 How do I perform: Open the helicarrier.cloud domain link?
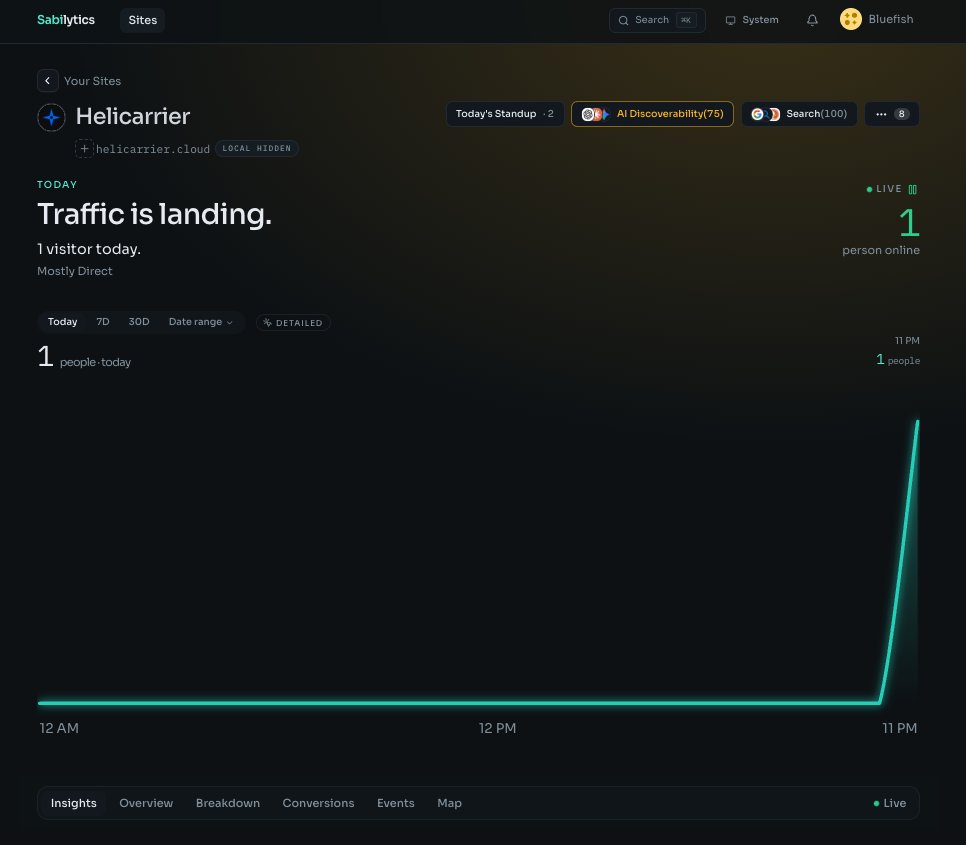153,149
